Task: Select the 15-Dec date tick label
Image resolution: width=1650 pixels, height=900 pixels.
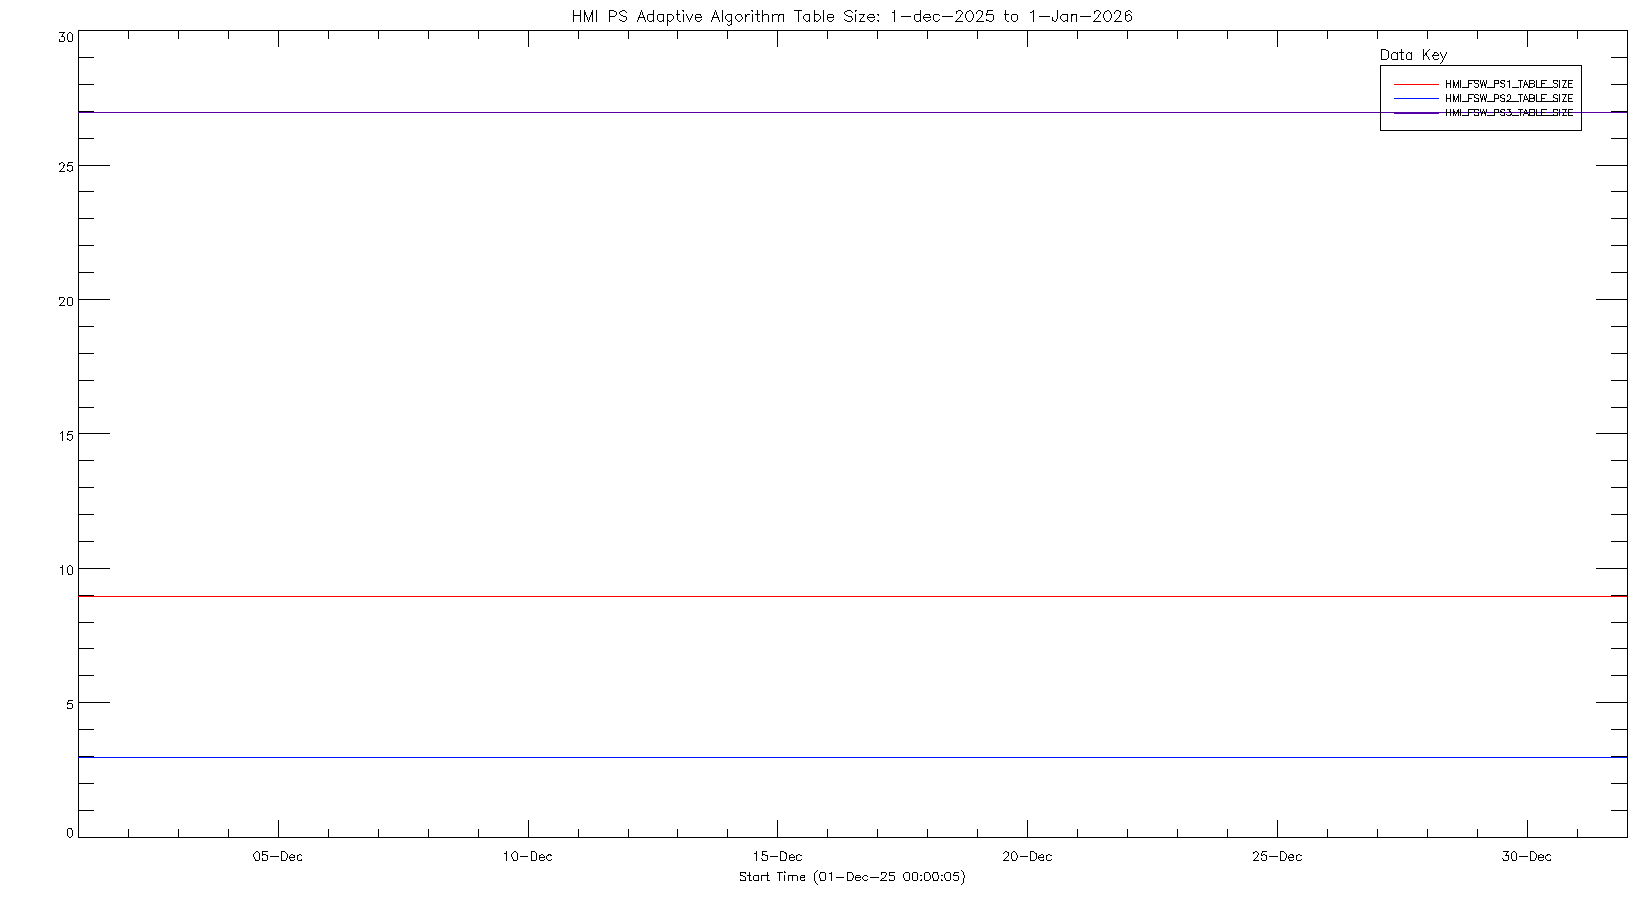Action: pos(777,857)
